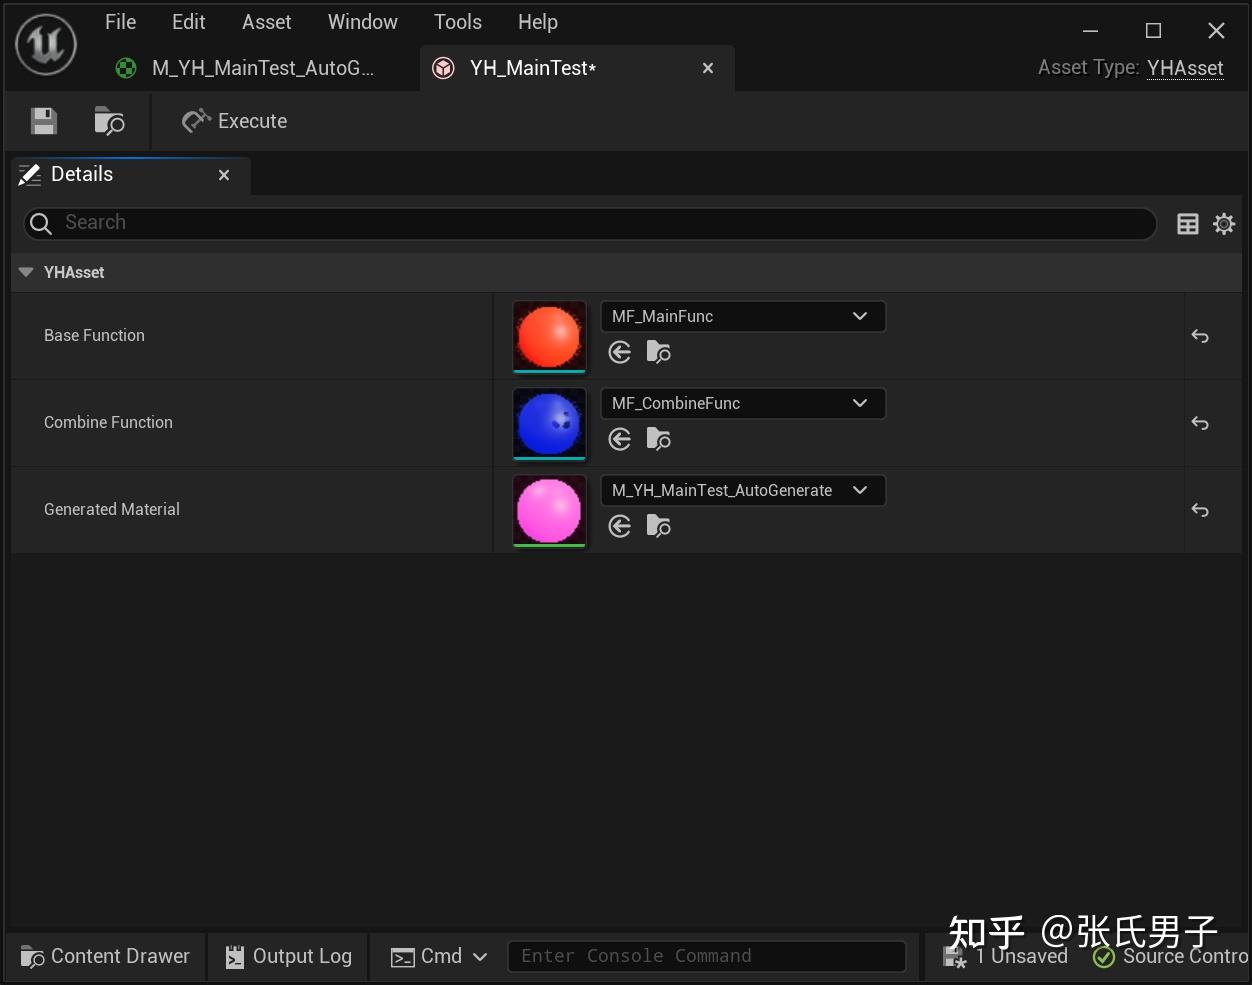The width and height of the screenshot is (1252, 985).
Task: Click the Source Control status icon
Action: (1103, 956)
